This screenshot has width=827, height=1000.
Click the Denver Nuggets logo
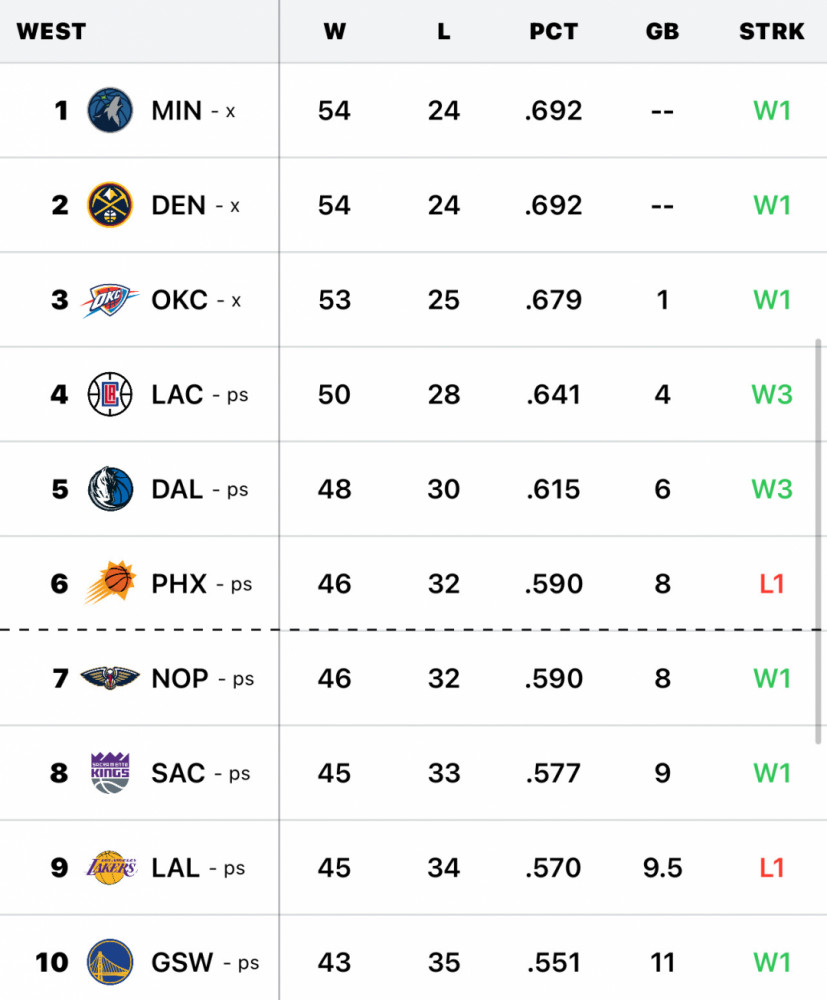pos(110,205)
